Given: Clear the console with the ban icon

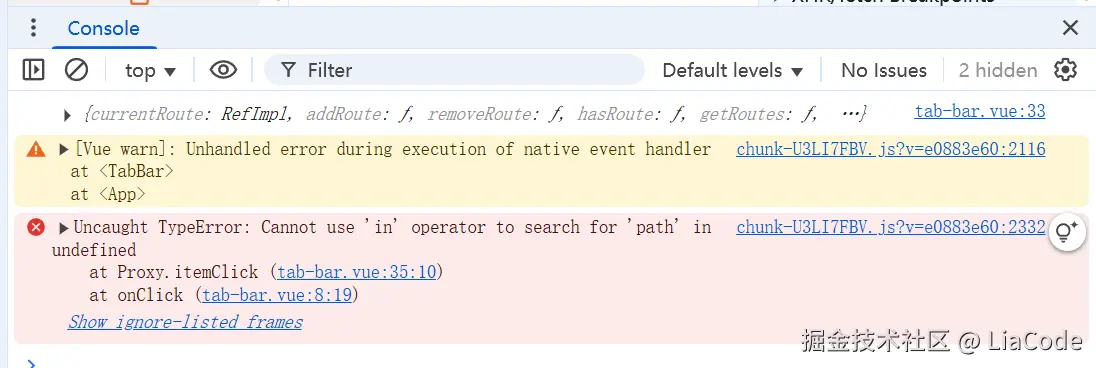Looking at the screenshot, I should (x=76, y=70).
